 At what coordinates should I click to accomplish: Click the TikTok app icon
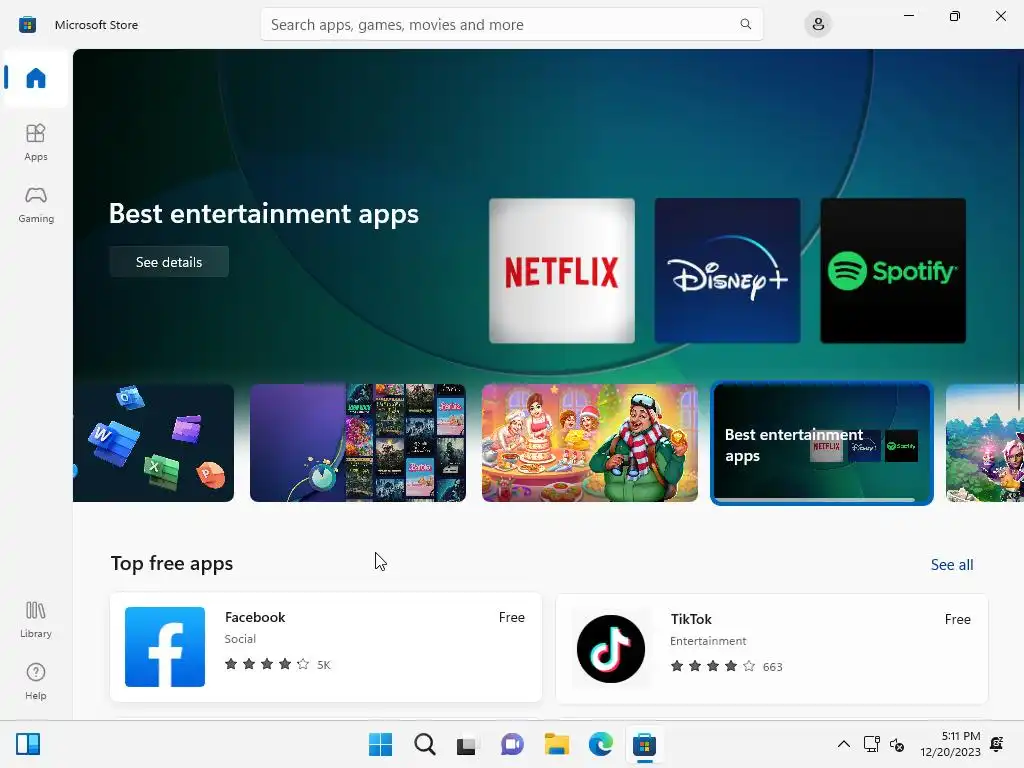point(611,648)
